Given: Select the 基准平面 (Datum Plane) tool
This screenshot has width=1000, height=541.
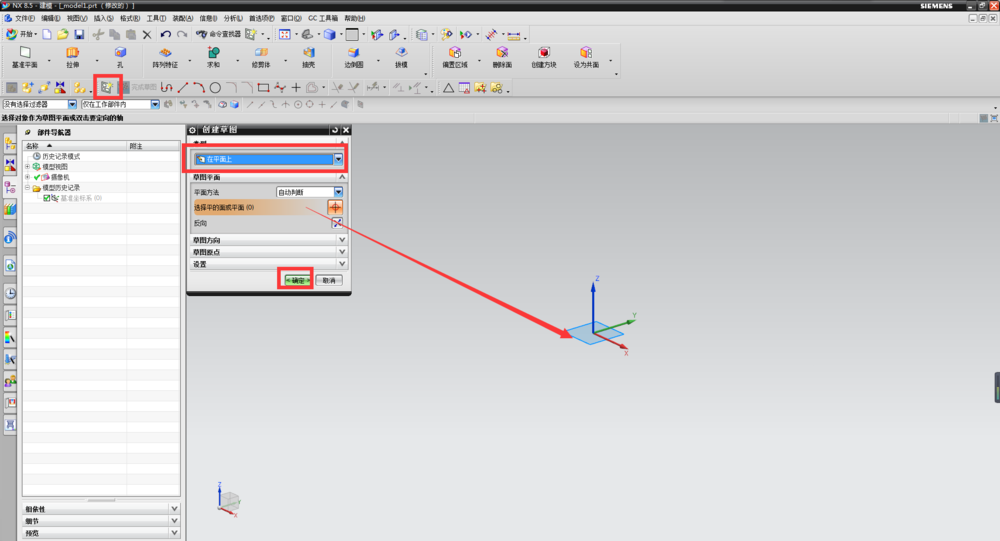Looking at the screenshot, I should pyautogui.click(x=25, y=57).
